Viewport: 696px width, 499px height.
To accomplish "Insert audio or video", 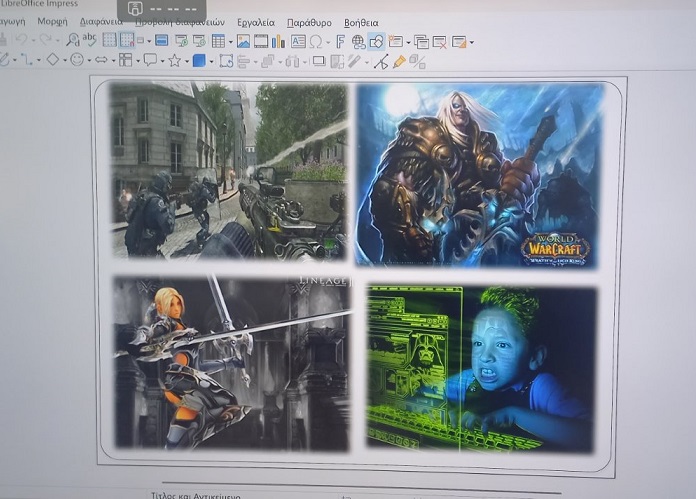I will coord(261,41).
